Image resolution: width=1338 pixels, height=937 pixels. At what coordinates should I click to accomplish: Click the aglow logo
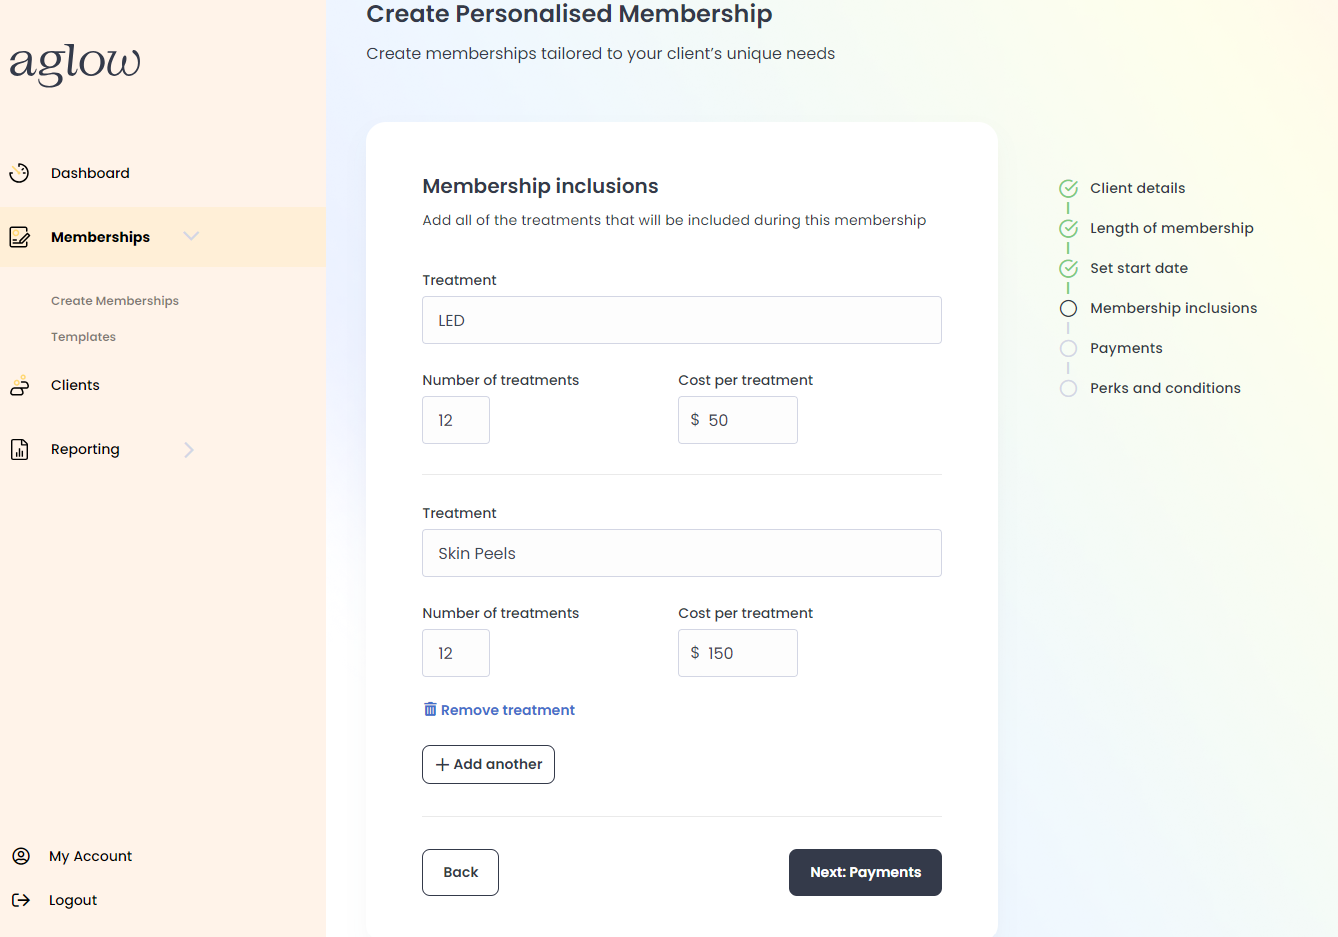coord(75,62)
